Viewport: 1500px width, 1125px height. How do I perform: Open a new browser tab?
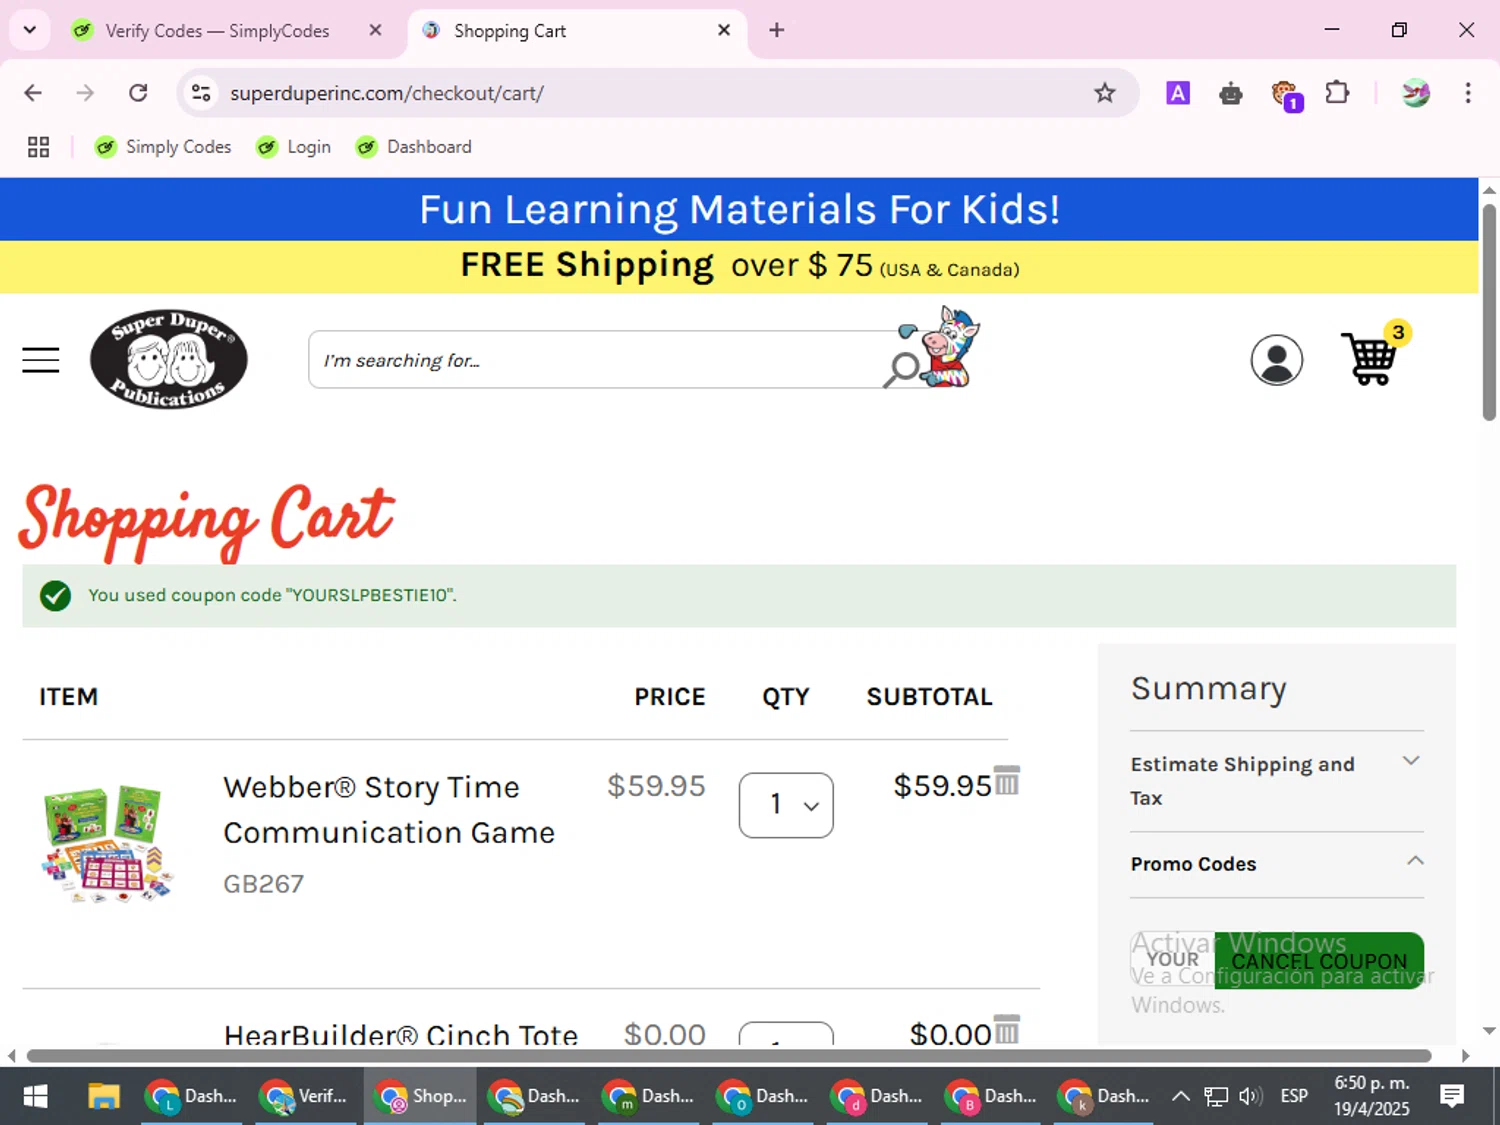pos(776,30)
